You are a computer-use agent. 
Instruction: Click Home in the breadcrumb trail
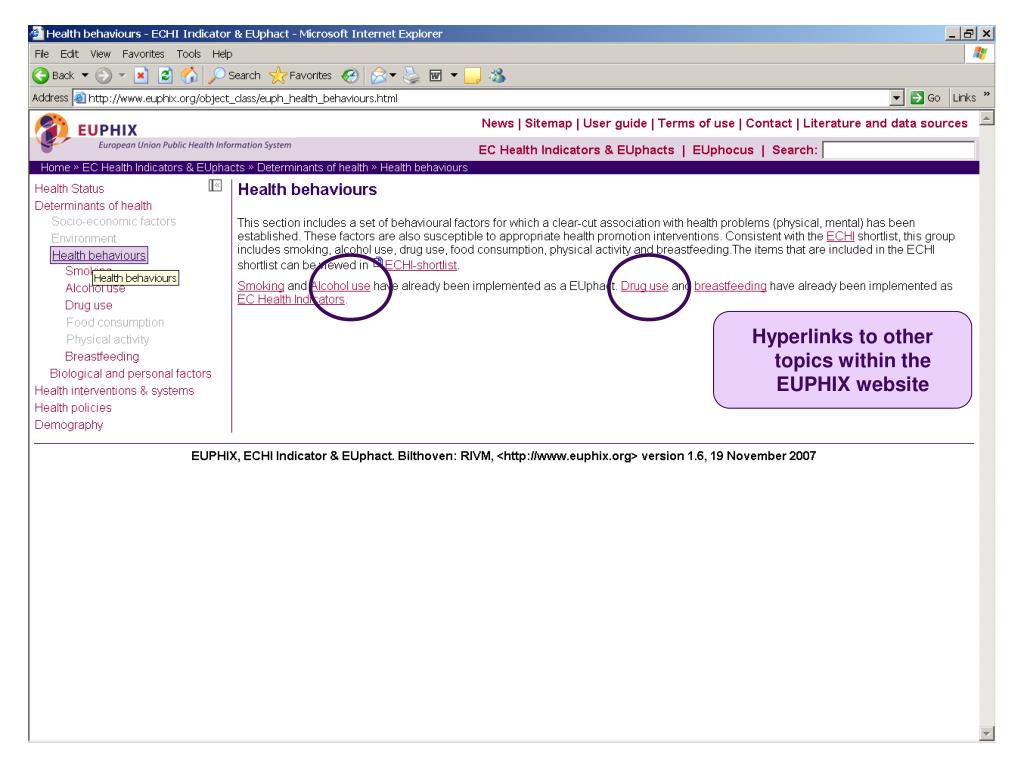tap(55, 167)
